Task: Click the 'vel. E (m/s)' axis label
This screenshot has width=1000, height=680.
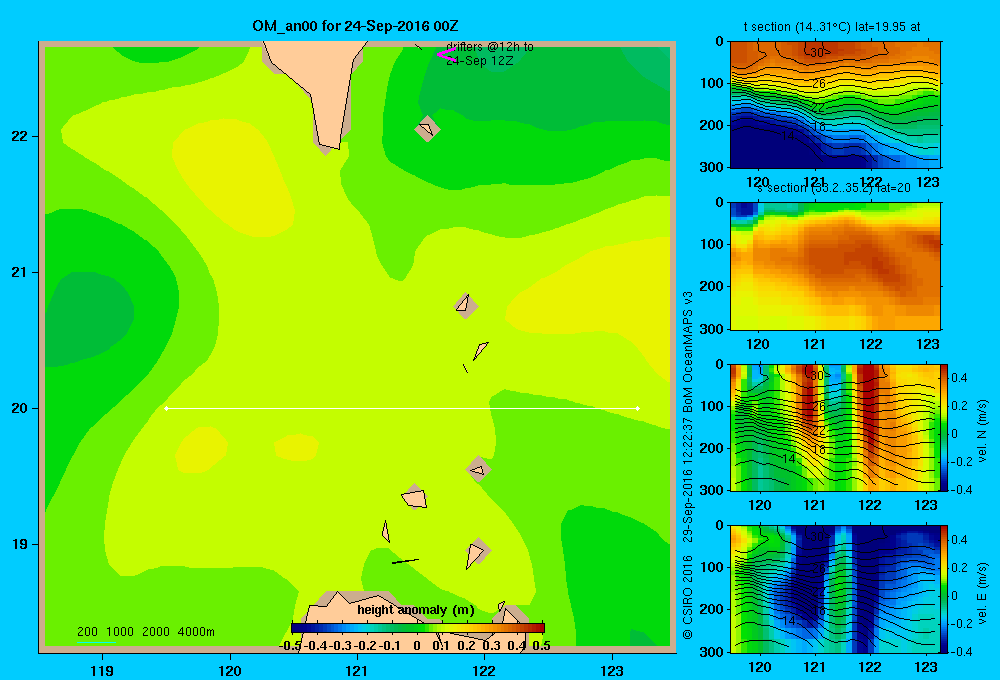Action: tap(982, 593)
